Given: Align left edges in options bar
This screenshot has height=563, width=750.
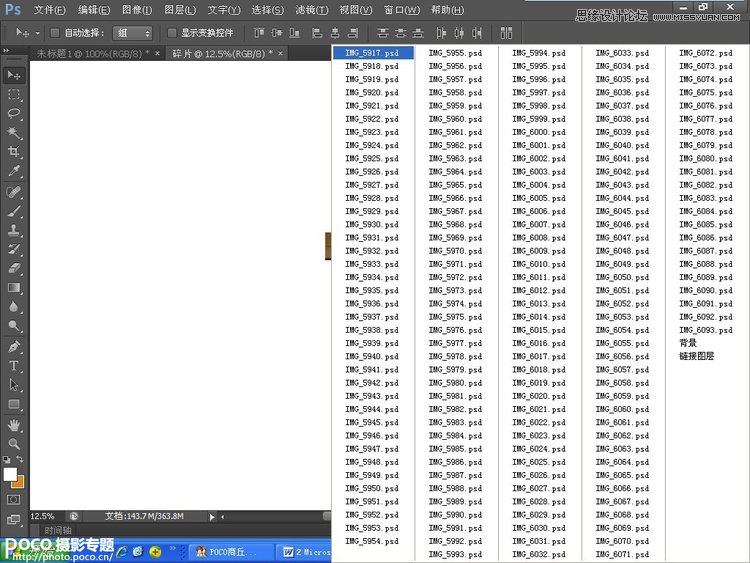Looking at the screenshot, I should (x=317, y=33).
